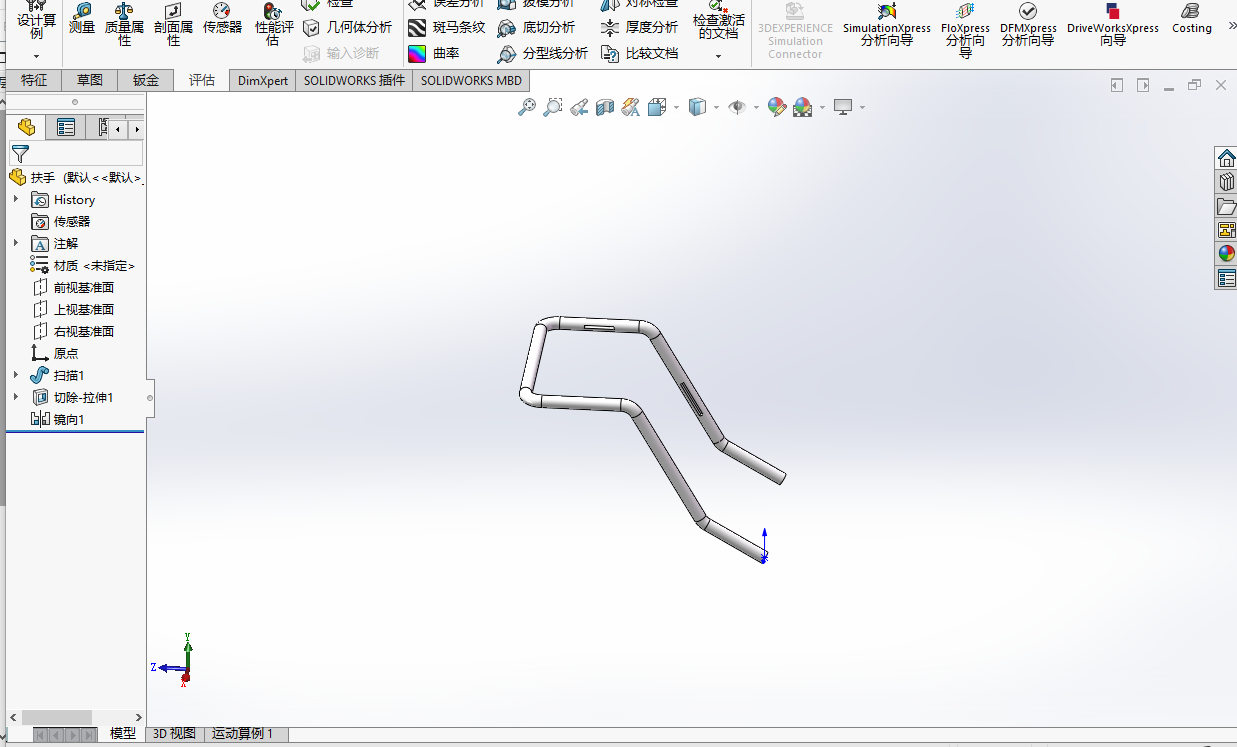
Task: Click Zoom to Area icon
Action: click(x=553, y=107)
